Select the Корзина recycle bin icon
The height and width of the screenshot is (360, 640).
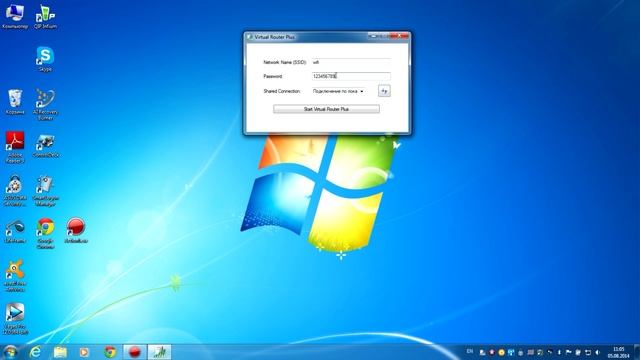click(15, 102)
